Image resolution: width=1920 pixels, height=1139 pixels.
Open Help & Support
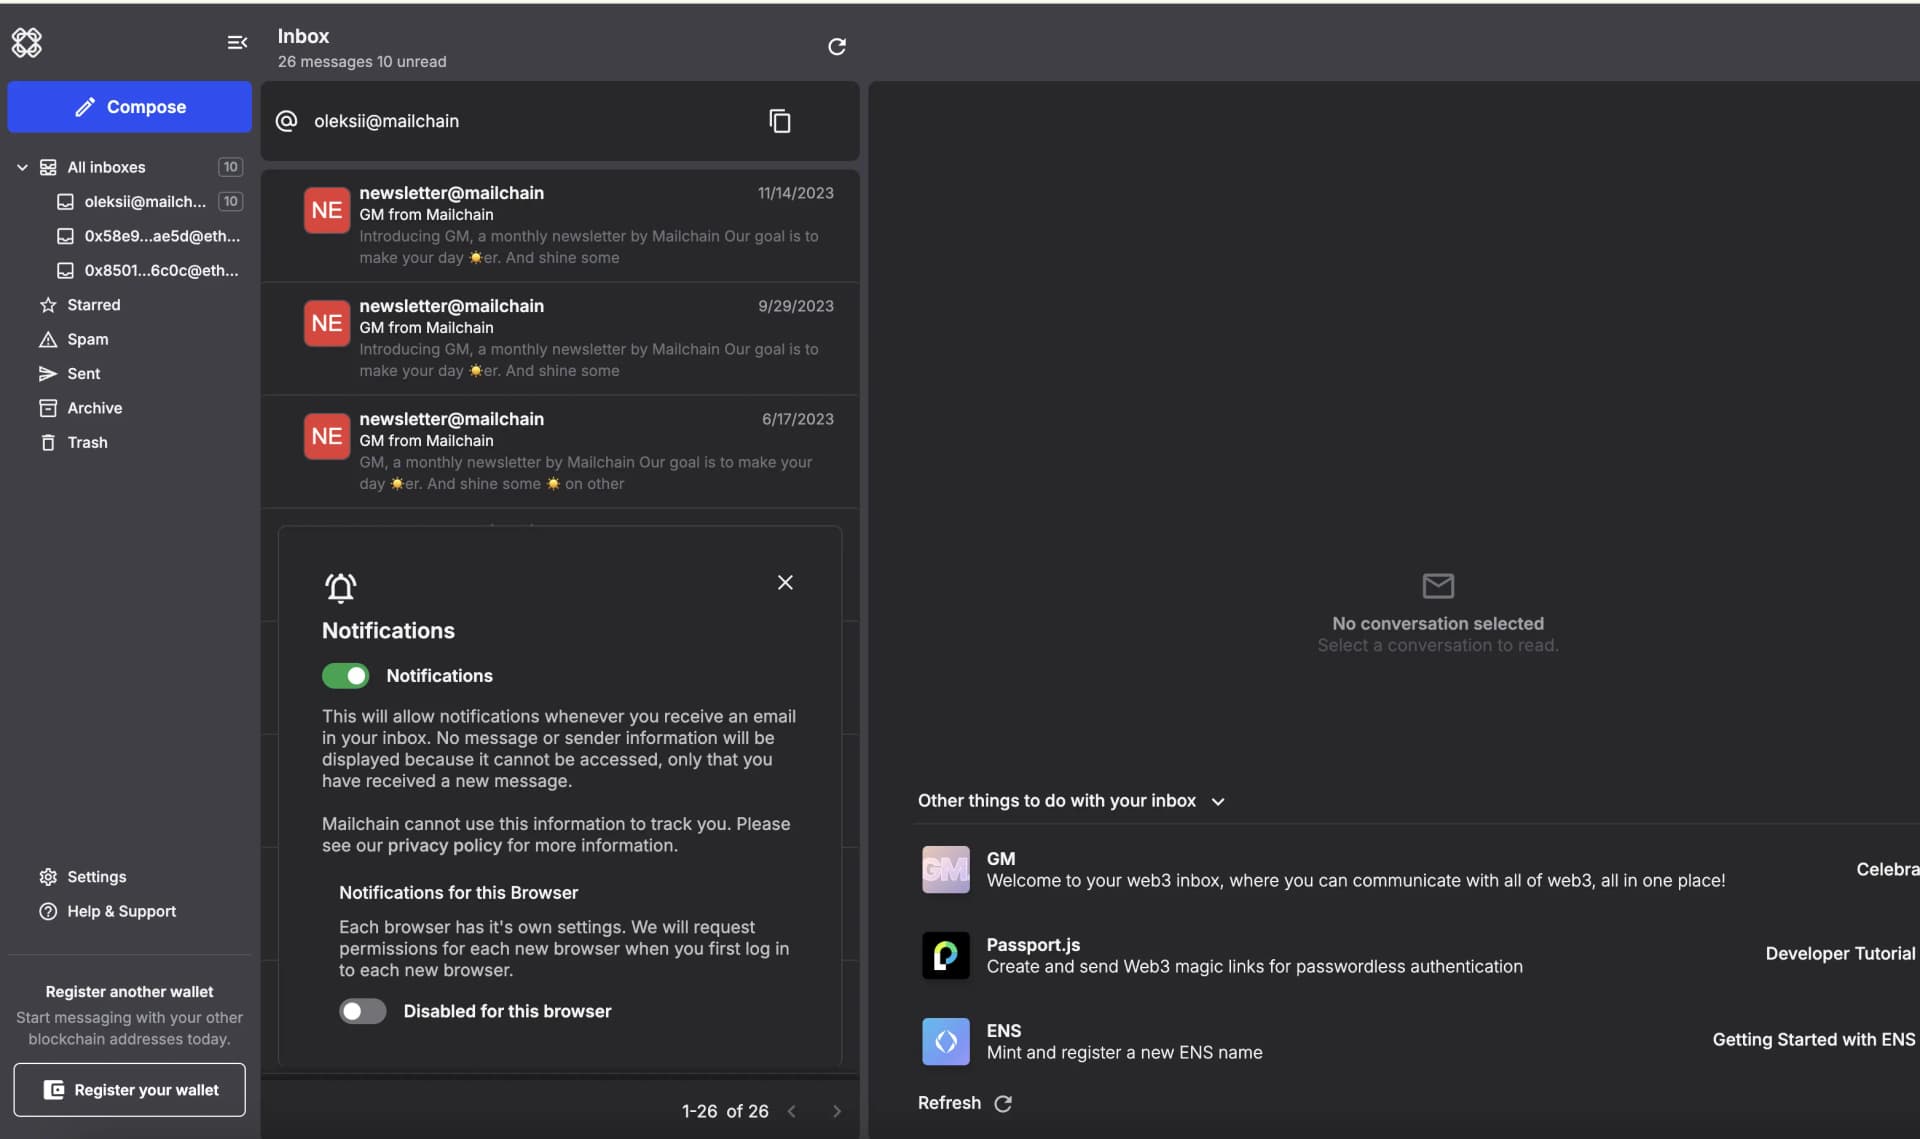121,911
